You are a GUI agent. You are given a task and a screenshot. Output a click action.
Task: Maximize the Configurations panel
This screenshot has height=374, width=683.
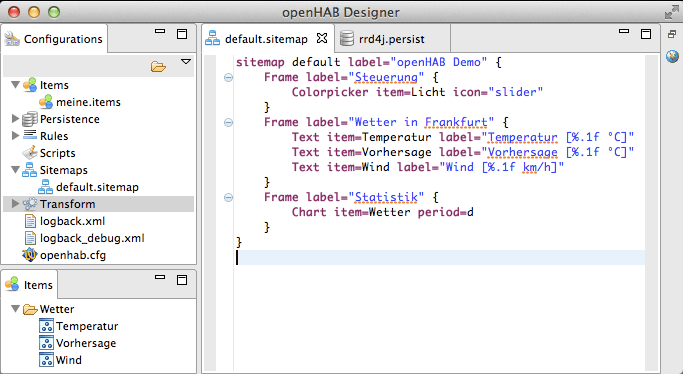(182, 34)
